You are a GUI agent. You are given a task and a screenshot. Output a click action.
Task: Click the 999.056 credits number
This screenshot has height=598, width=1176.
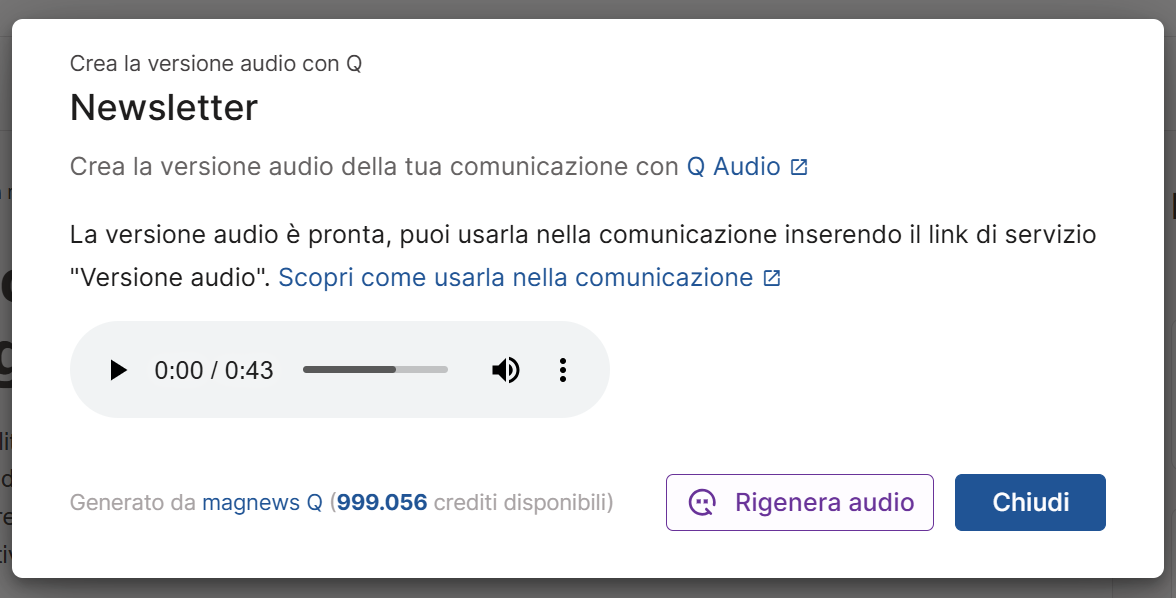382,502
